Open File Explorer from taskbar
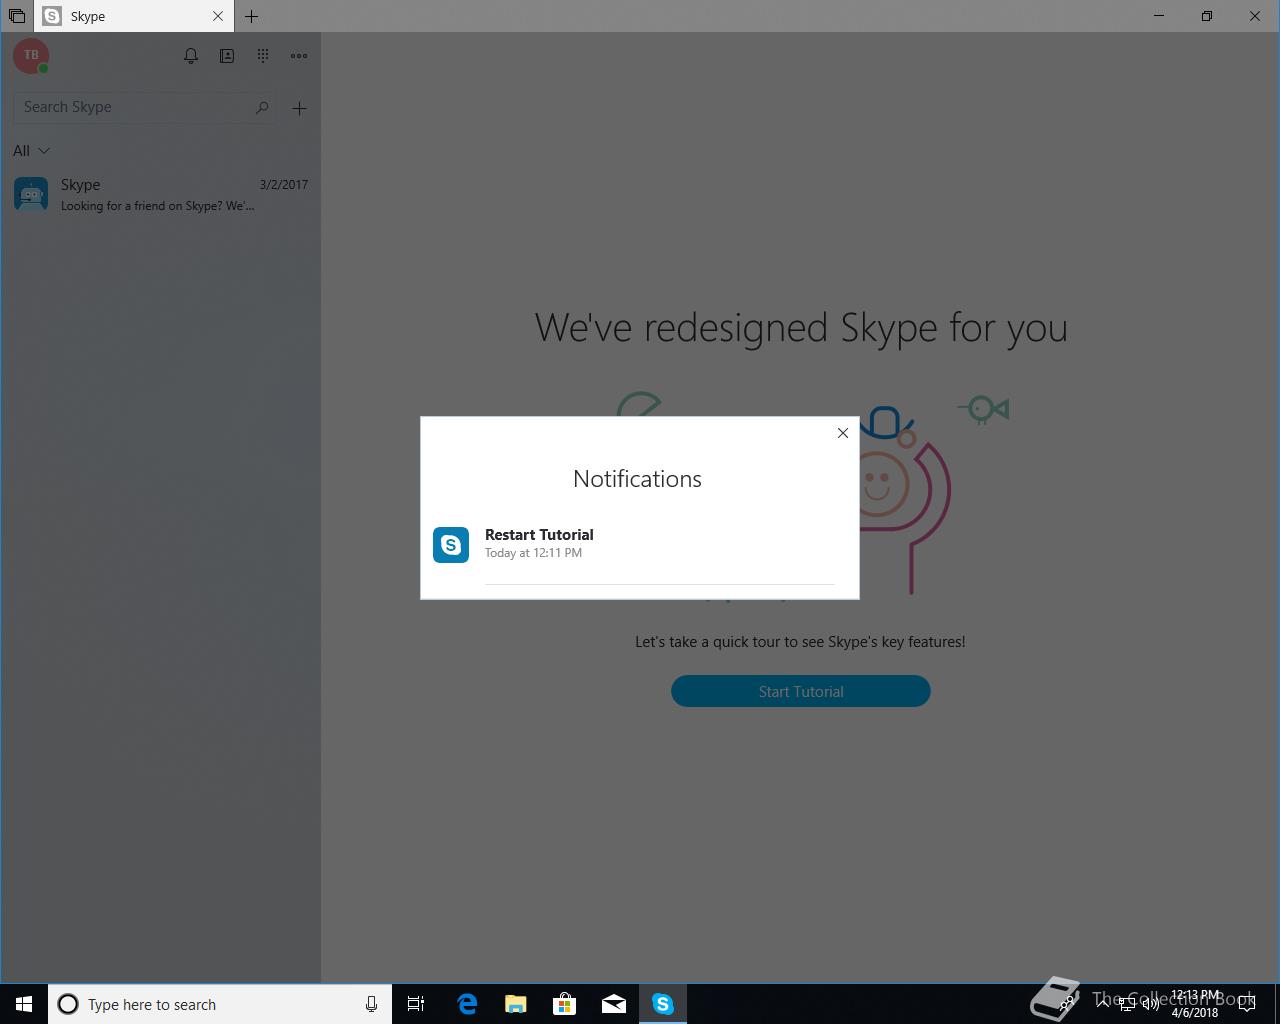Screen dimensions: 1280x1024 516,1004
